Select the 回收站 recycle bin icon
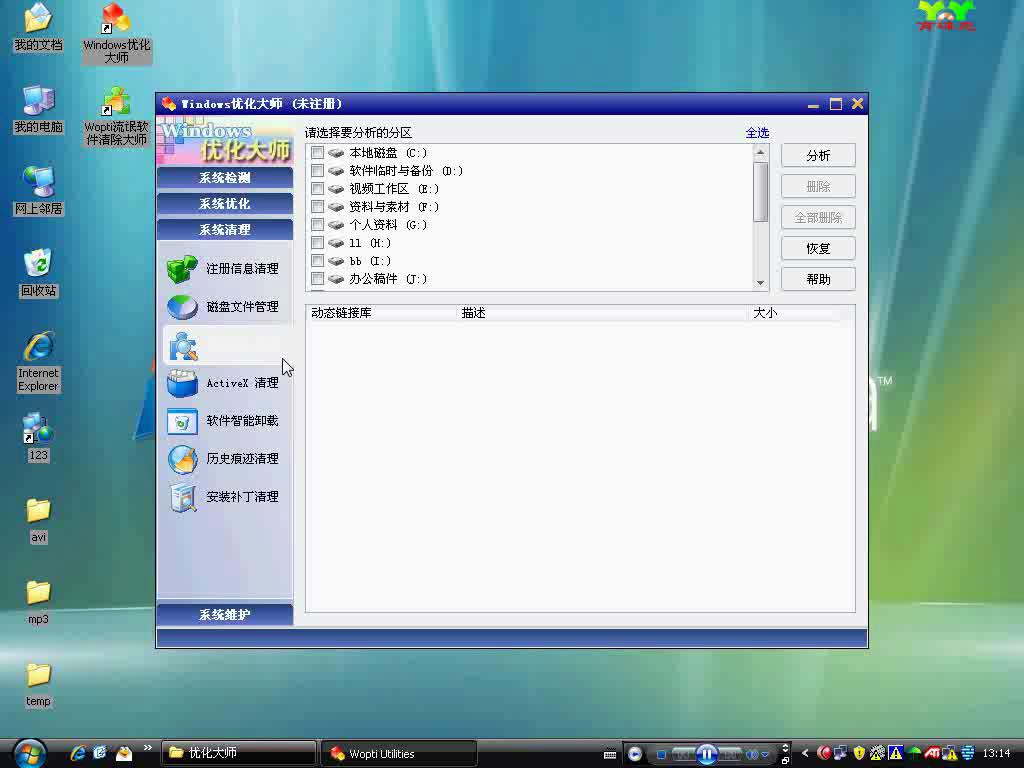The height and width of the screenshot is (768, 1024). point(39,273)
